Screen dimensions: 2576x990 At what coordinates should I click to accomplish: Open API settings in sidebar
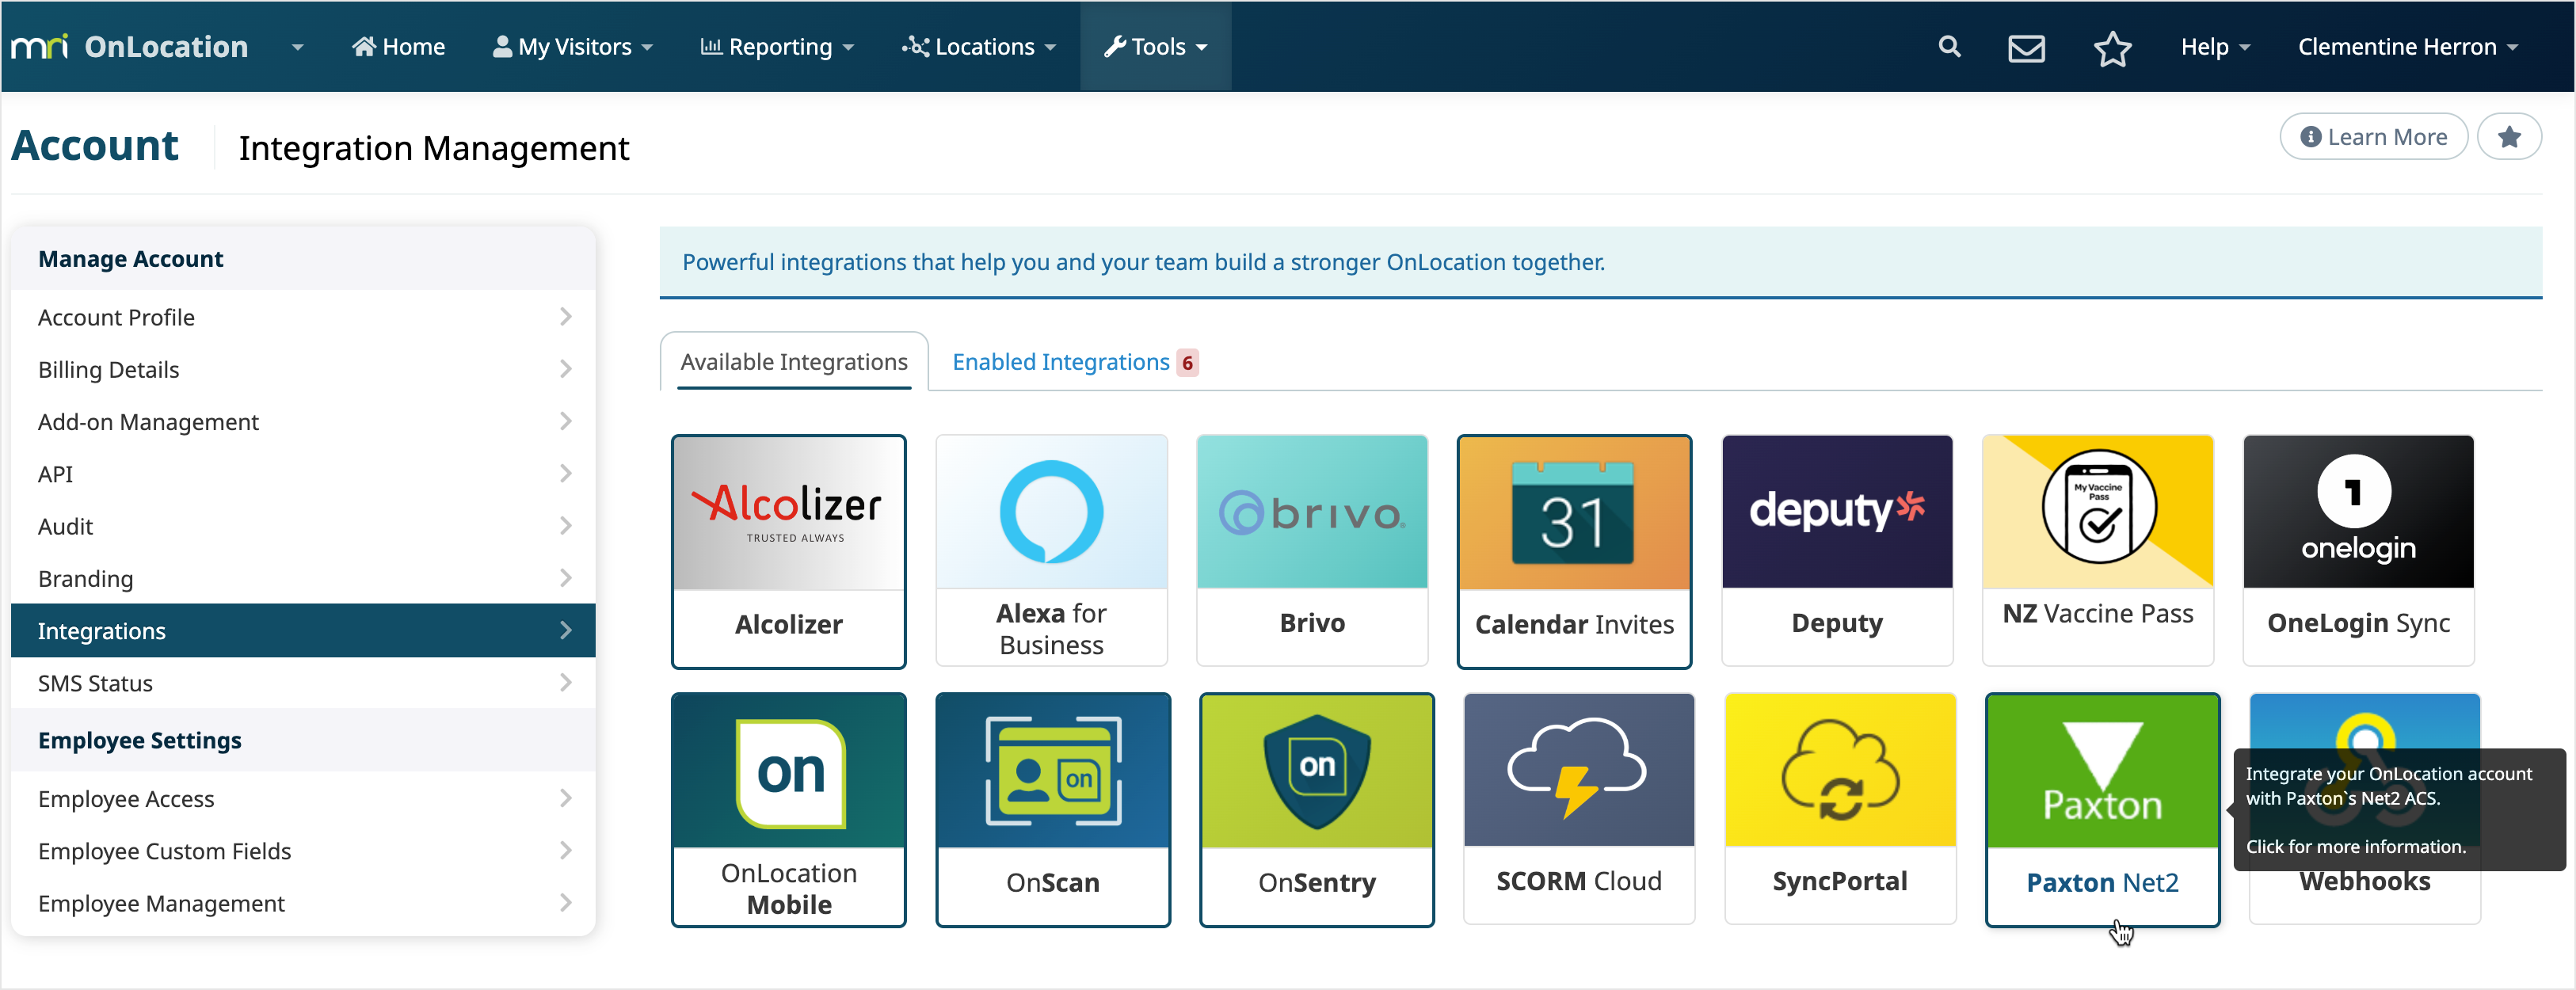(x=303, y=474)
